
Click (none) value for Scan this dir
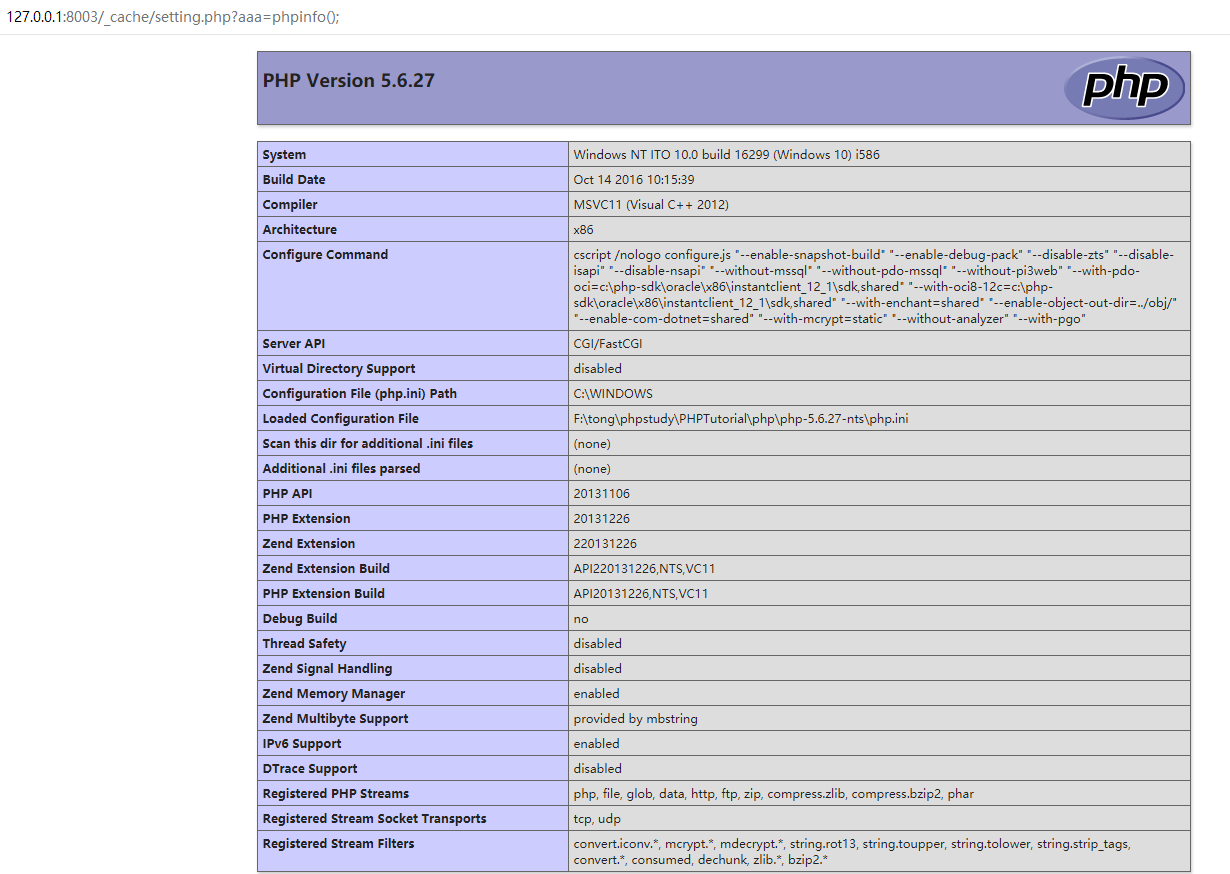coord(592,444)
